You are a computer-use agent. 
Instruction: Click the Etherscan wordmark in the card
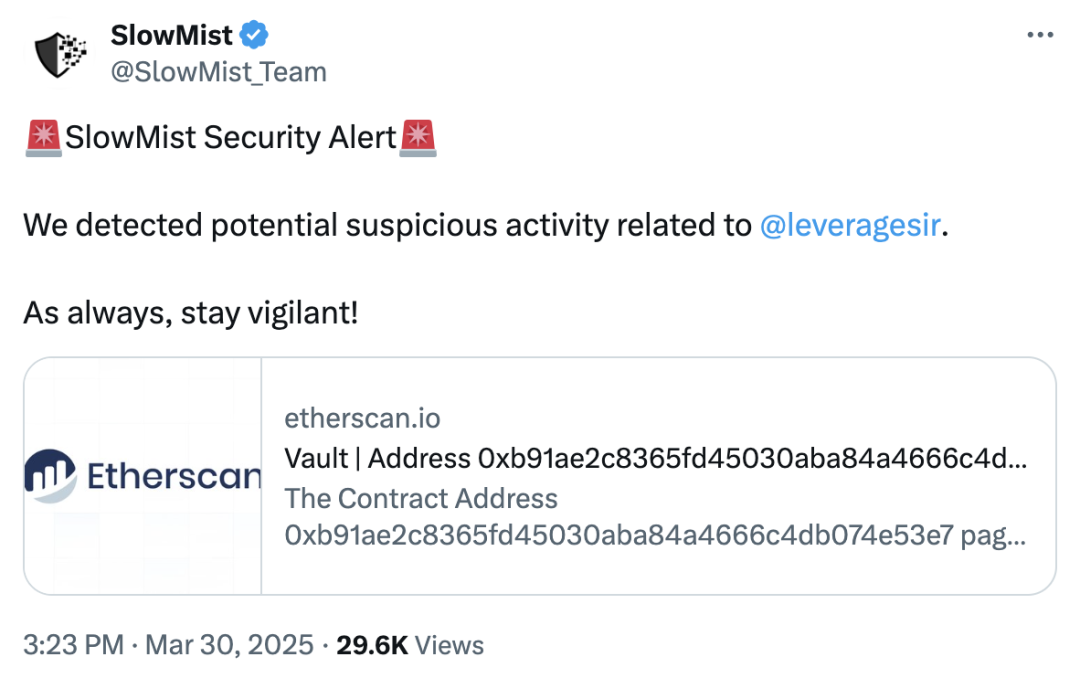(174, 477)
